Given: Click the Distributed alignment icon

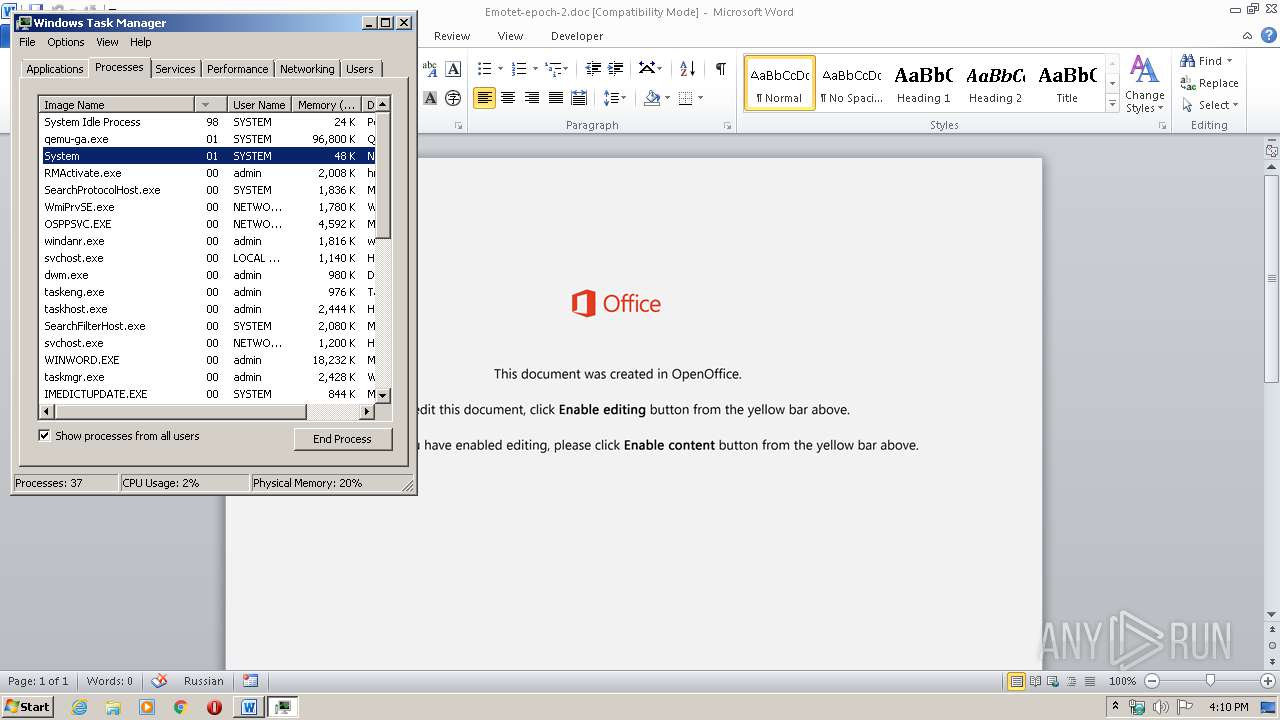Looking at the screenshot, I should coord(578,97).
